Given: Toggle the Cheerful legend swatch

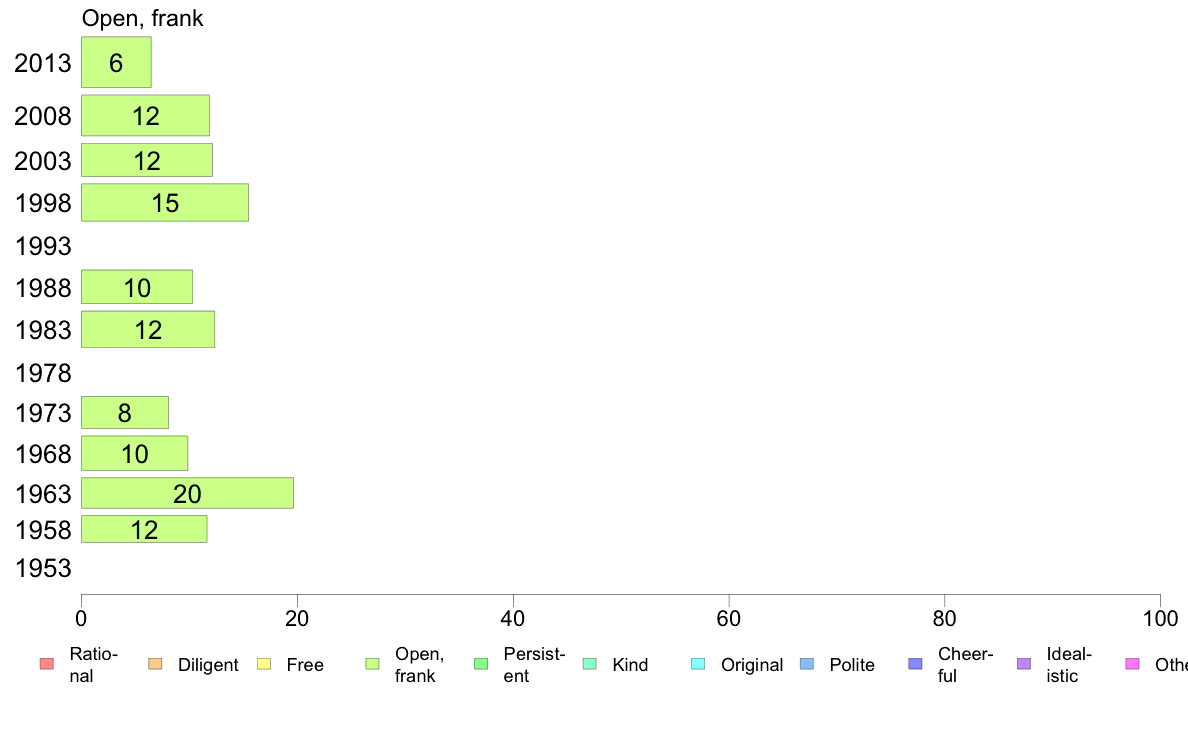Looking at the screenshot, I should click(x=915, y=664).
